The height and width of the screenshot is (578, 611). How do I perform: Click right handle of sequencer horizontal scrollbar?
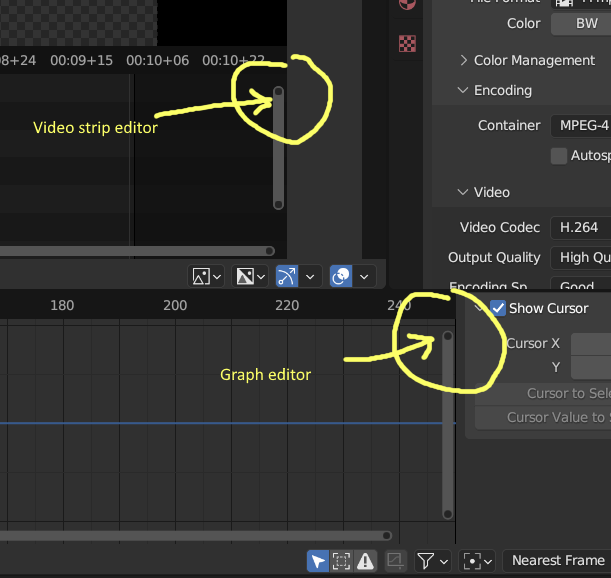point(270,251)
